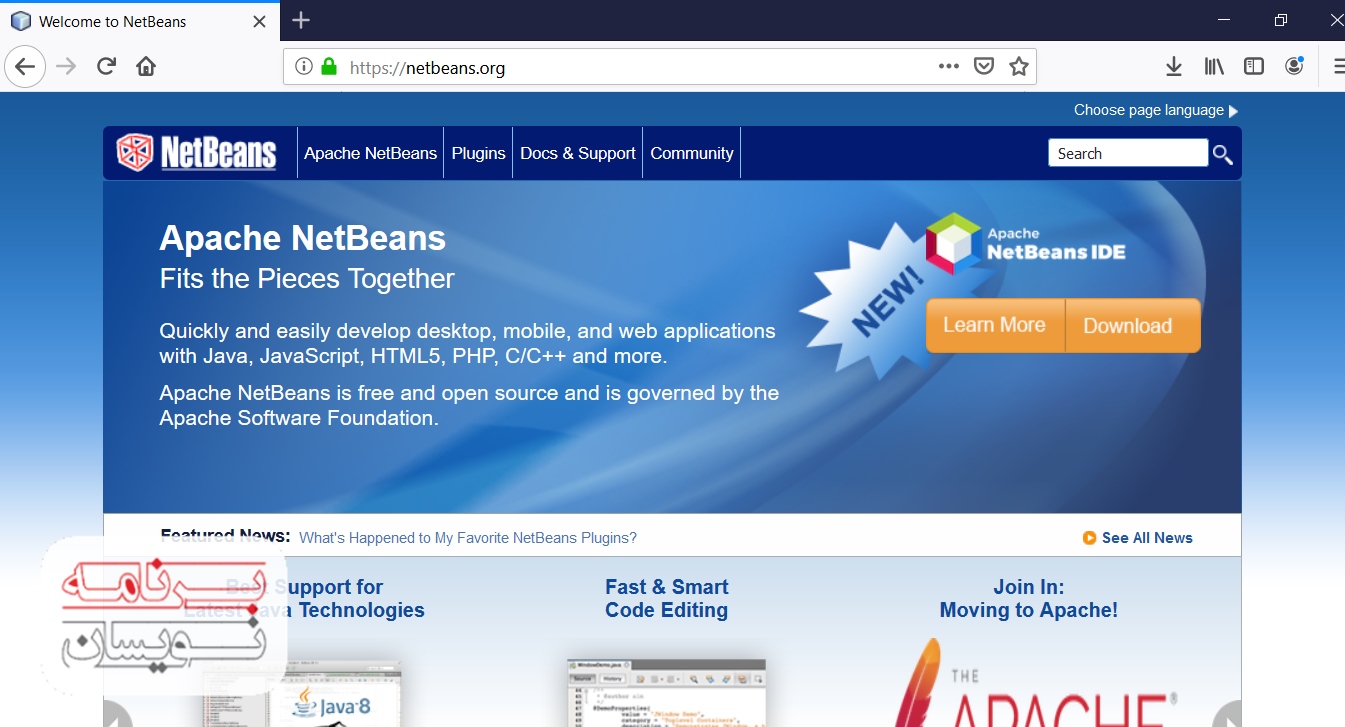1345x727 pixels.
Task: Open the Plugins menu
Action: [x=478, y=153]
